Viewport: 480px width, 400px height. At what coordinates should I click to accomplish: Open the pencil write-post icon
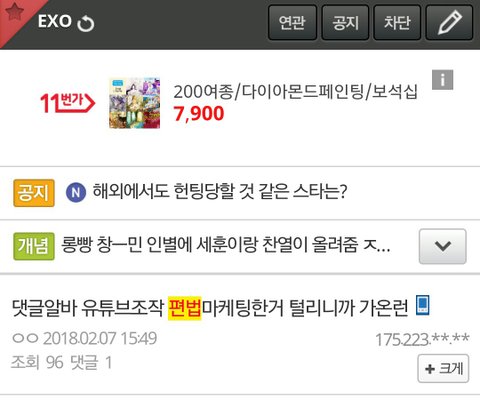[449, 22]
